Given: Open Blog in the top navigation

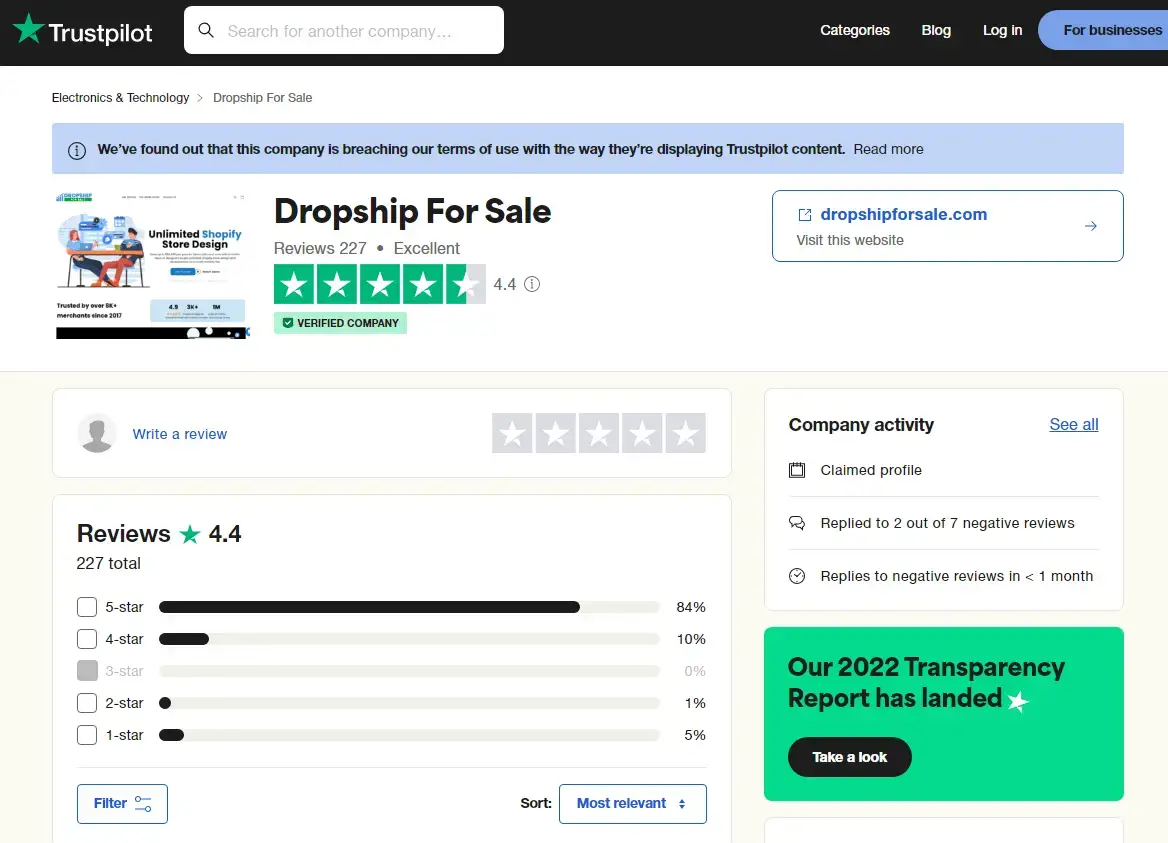Looking at the screenshot, I should pos(936,31).
